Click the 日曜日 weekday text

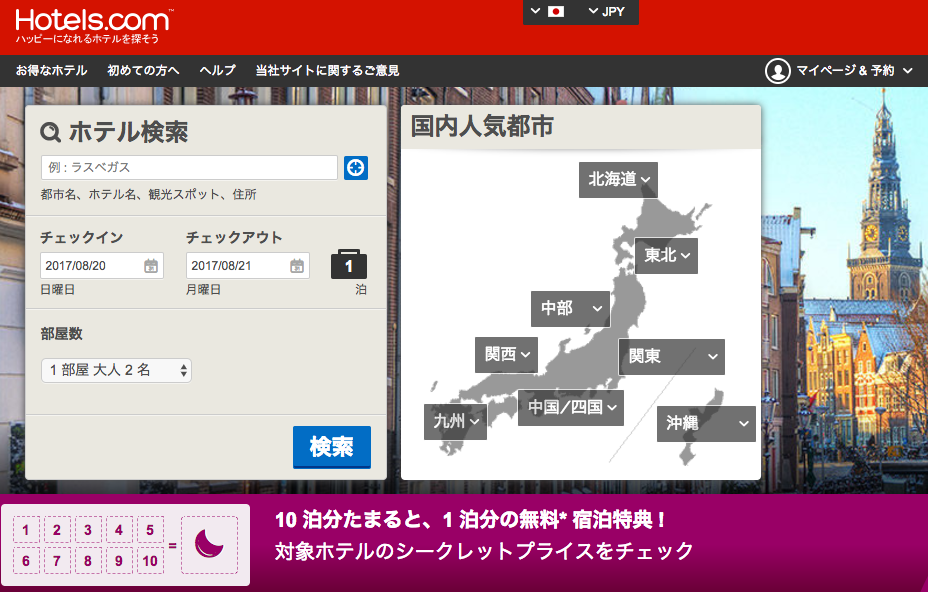57,290
